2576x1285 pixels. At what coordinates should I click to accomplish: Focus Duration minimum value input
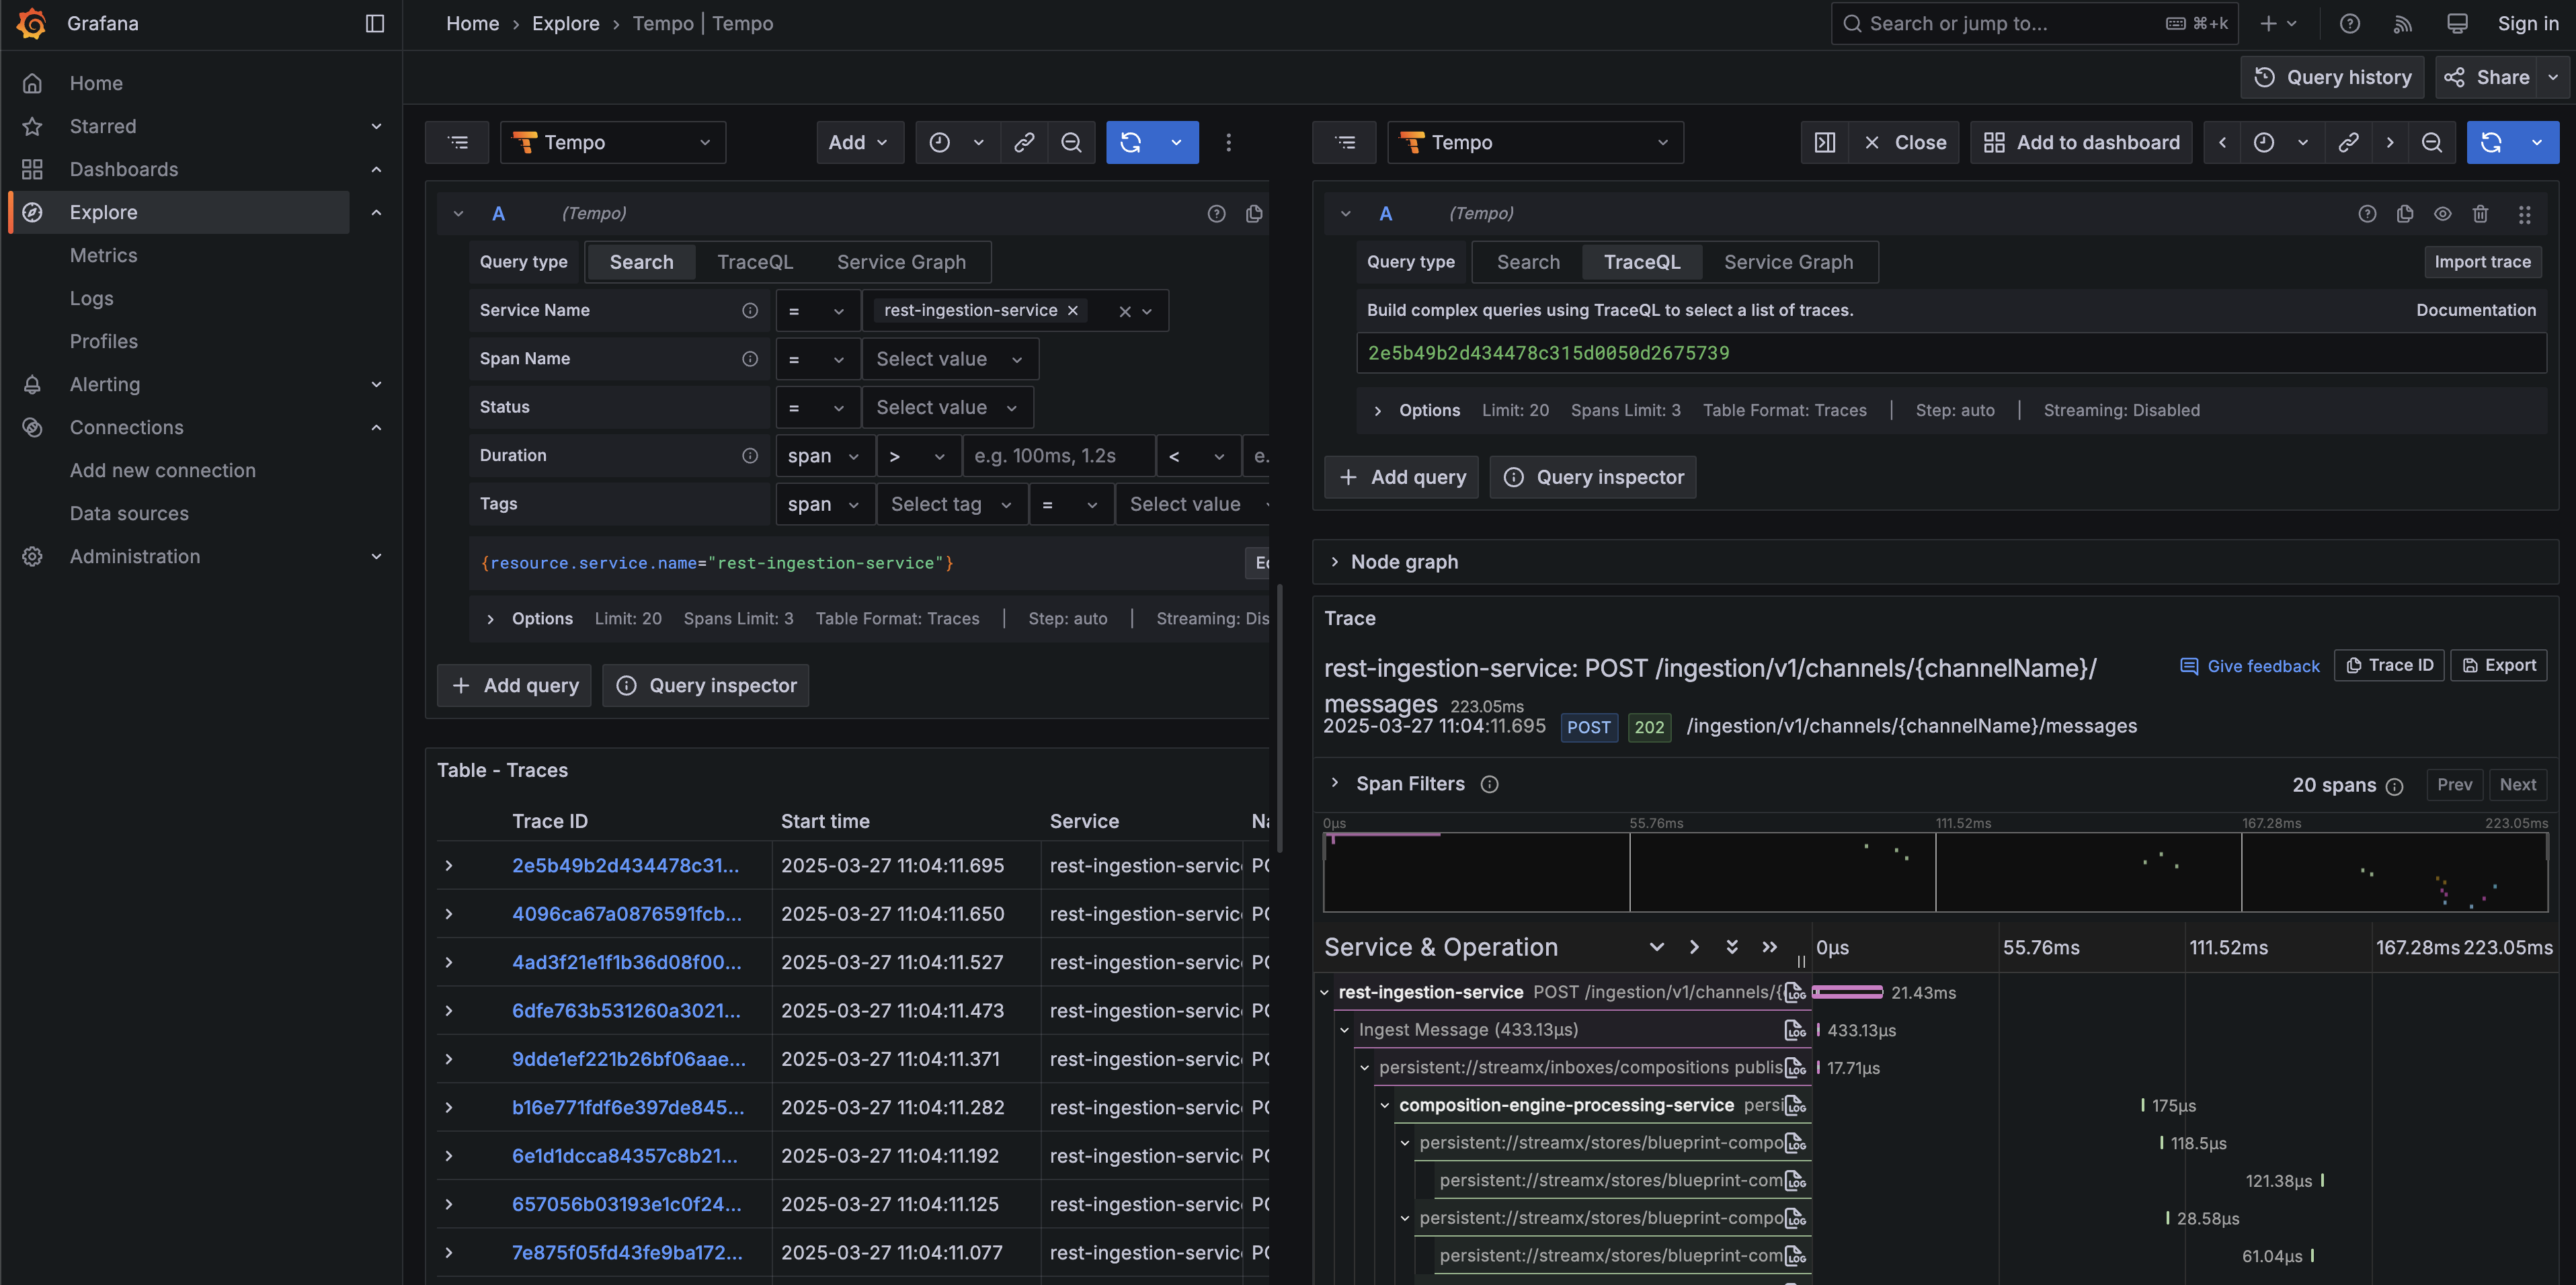coord(1058,456)
